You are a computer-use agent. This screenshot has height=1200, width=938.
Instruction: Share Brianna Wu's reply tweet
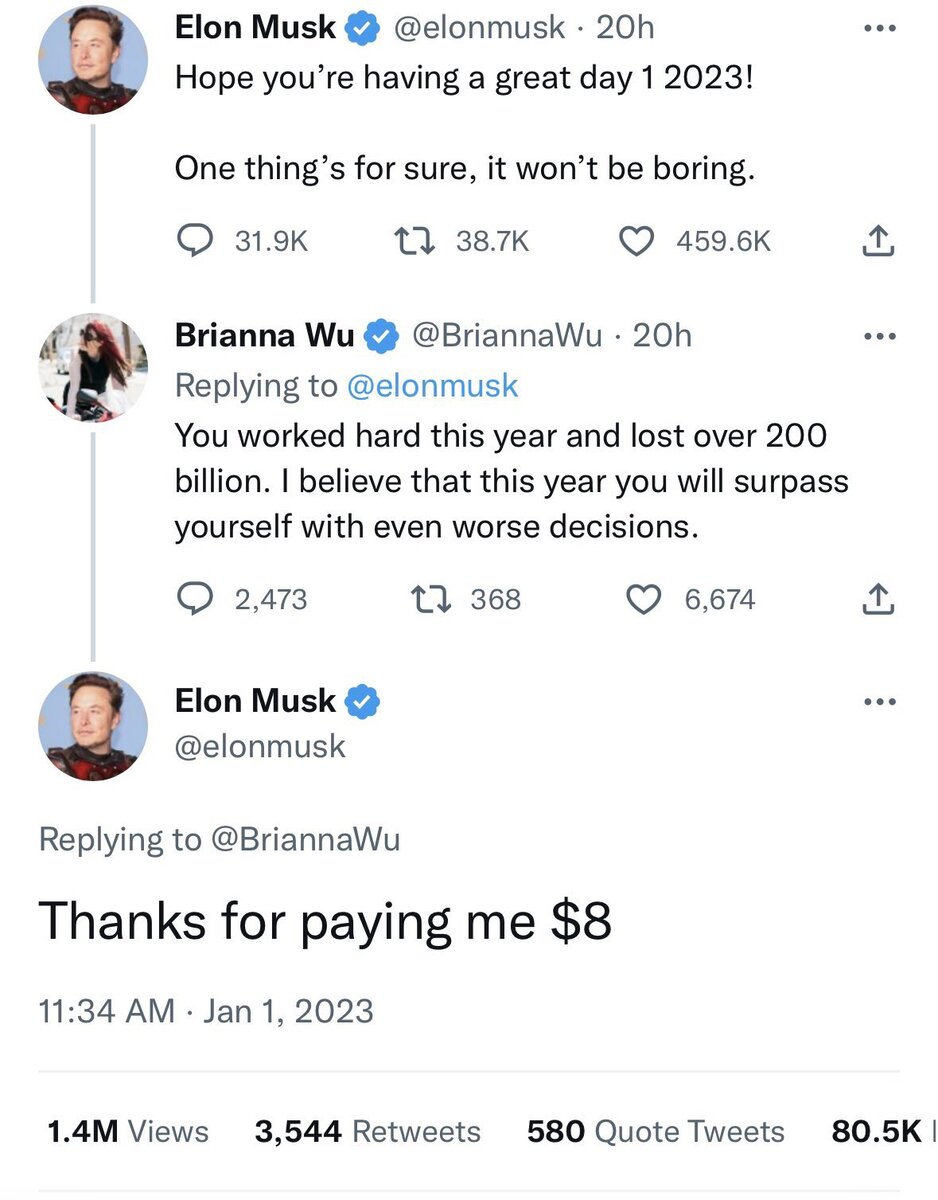(876, 599)
